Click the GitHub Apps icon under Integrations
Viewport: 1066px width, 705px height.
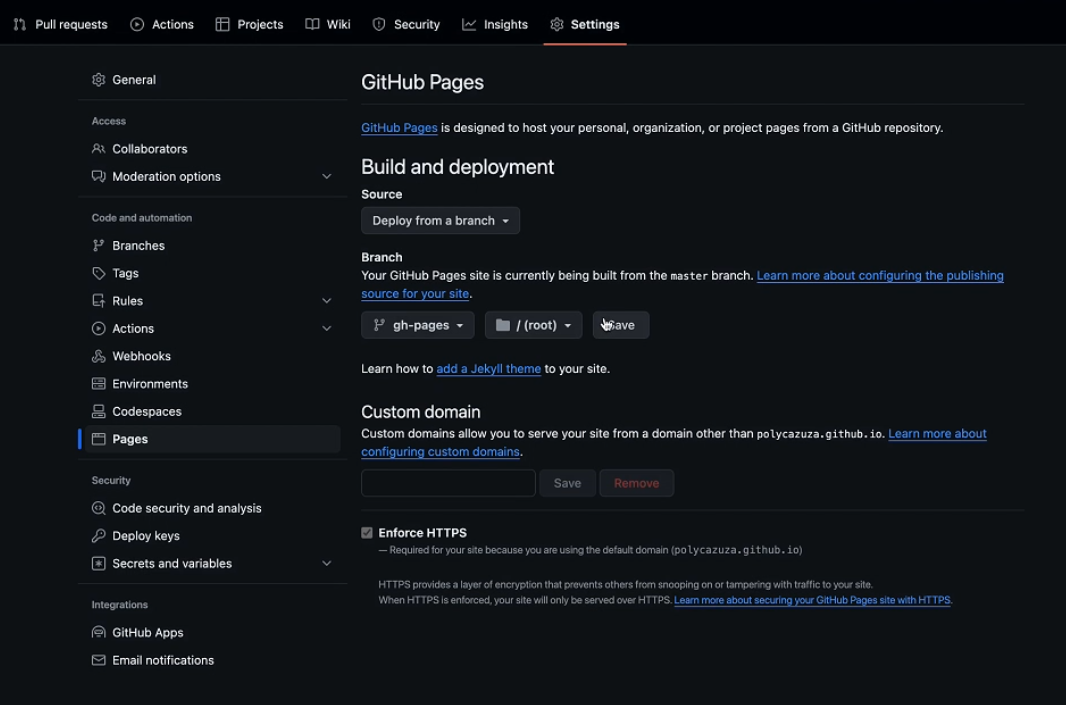[101, 632]
